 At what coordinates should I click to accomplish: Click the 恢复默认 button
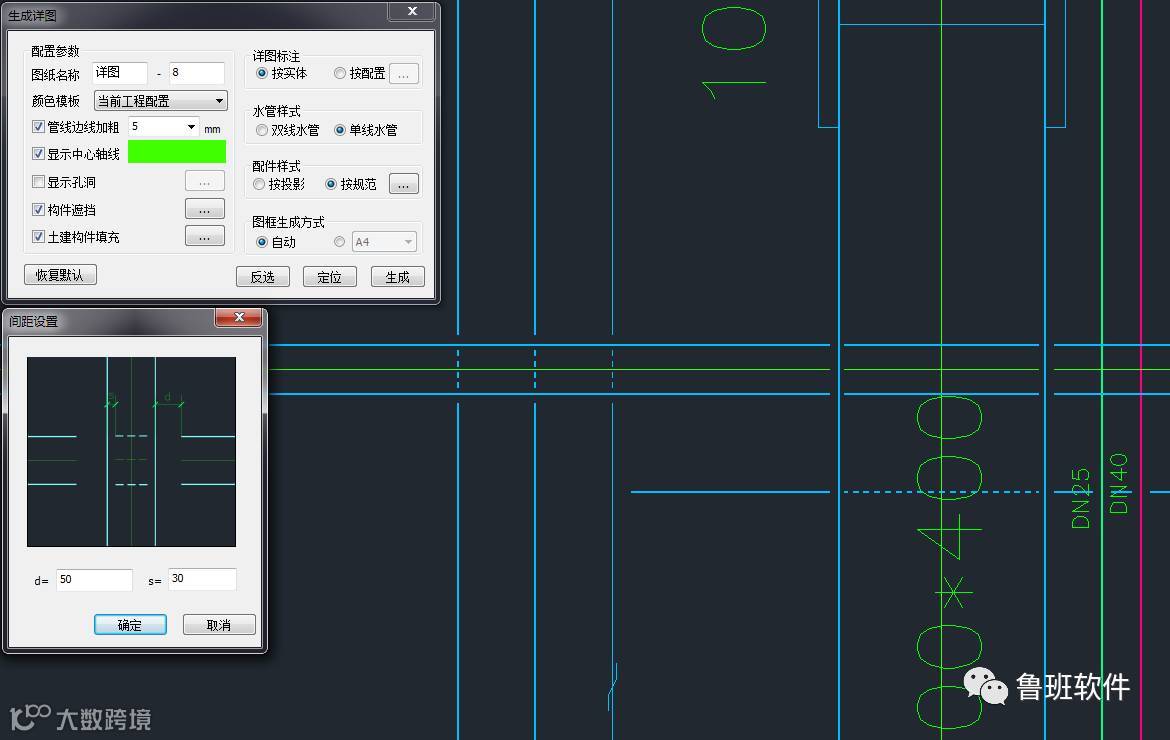60,275
